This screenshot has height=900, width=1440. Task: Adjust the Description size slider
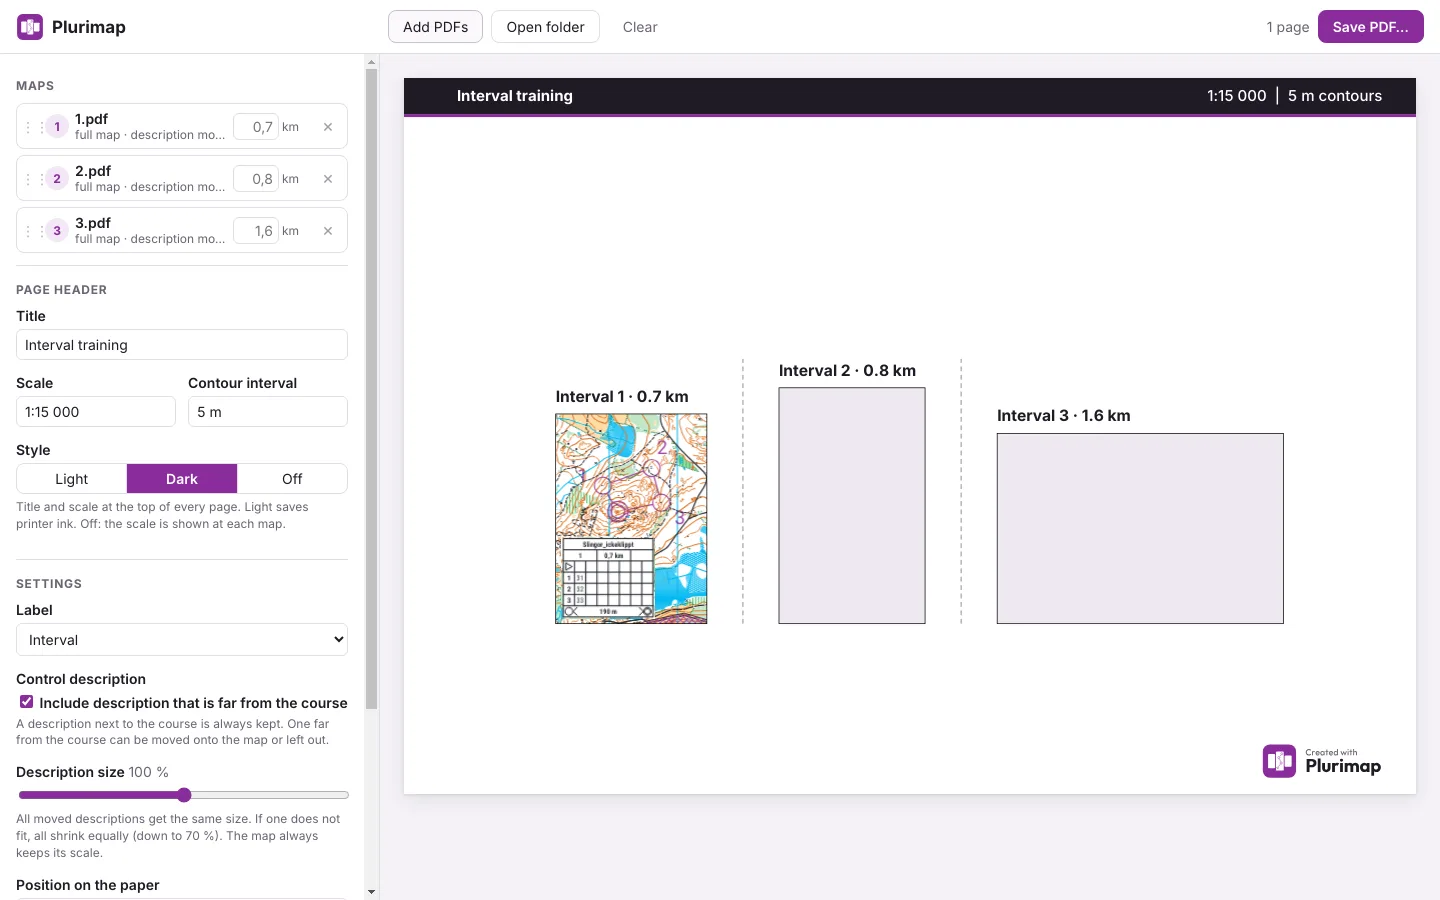[x=184, y=795]
